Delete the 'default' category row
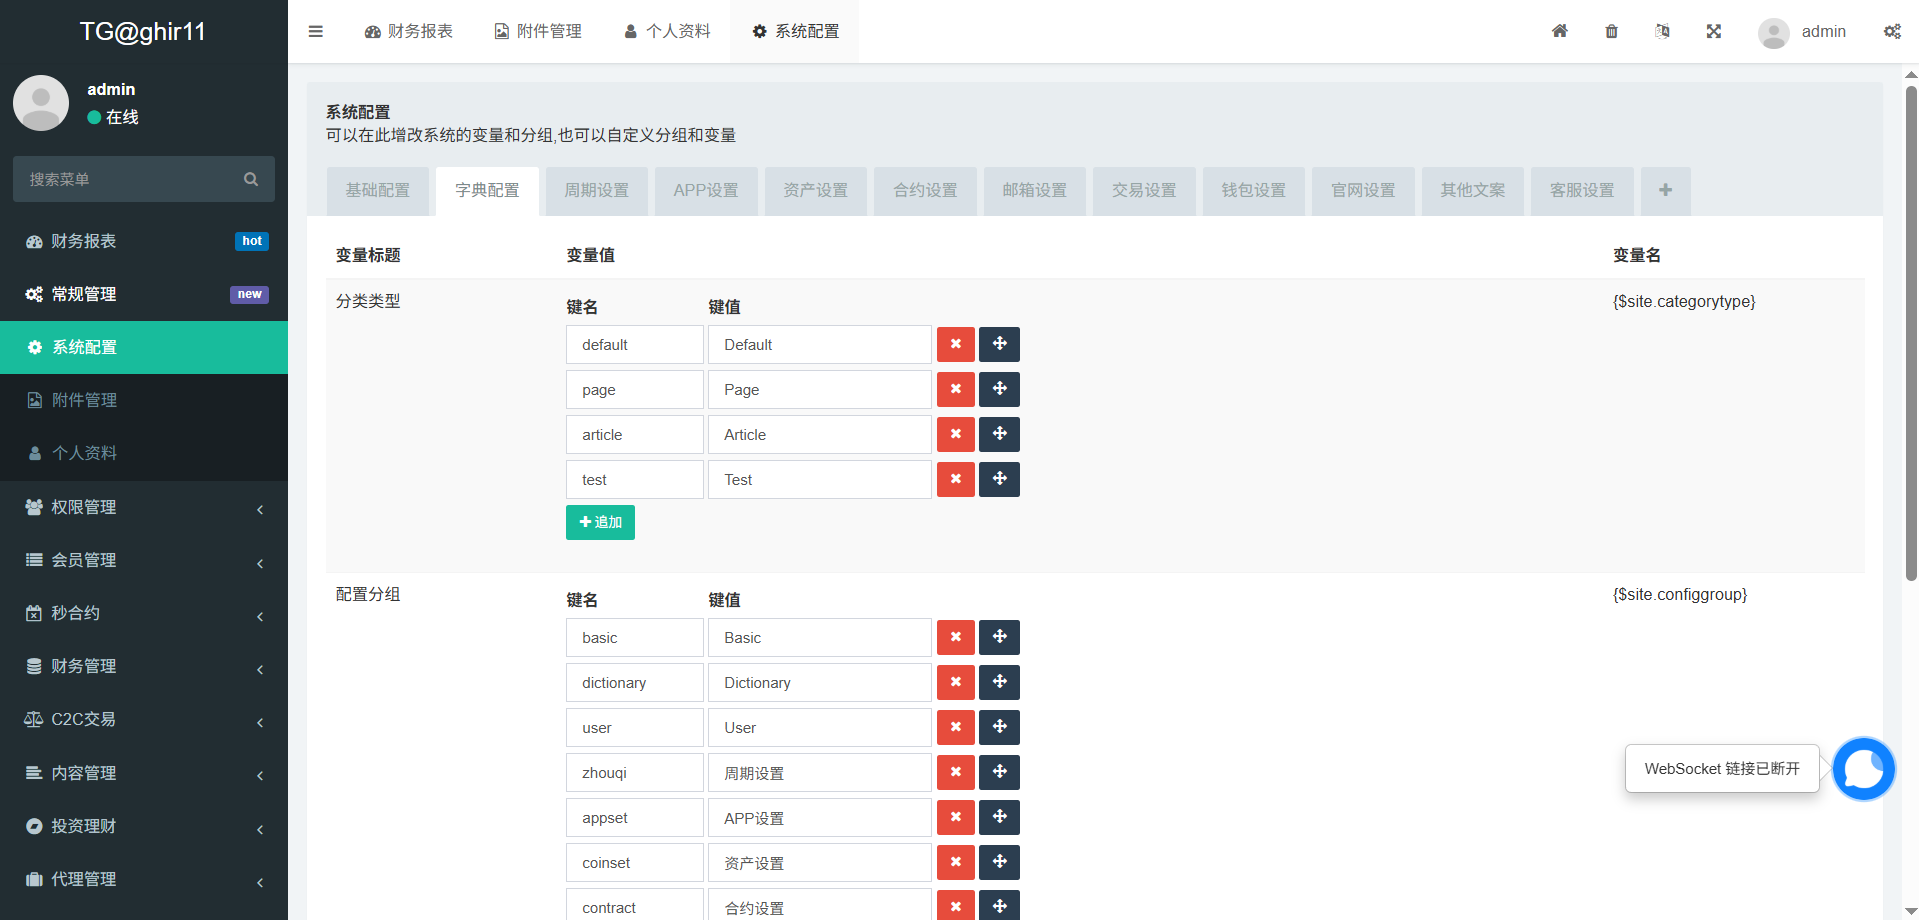1919x920 pixels. pos(955,344)
